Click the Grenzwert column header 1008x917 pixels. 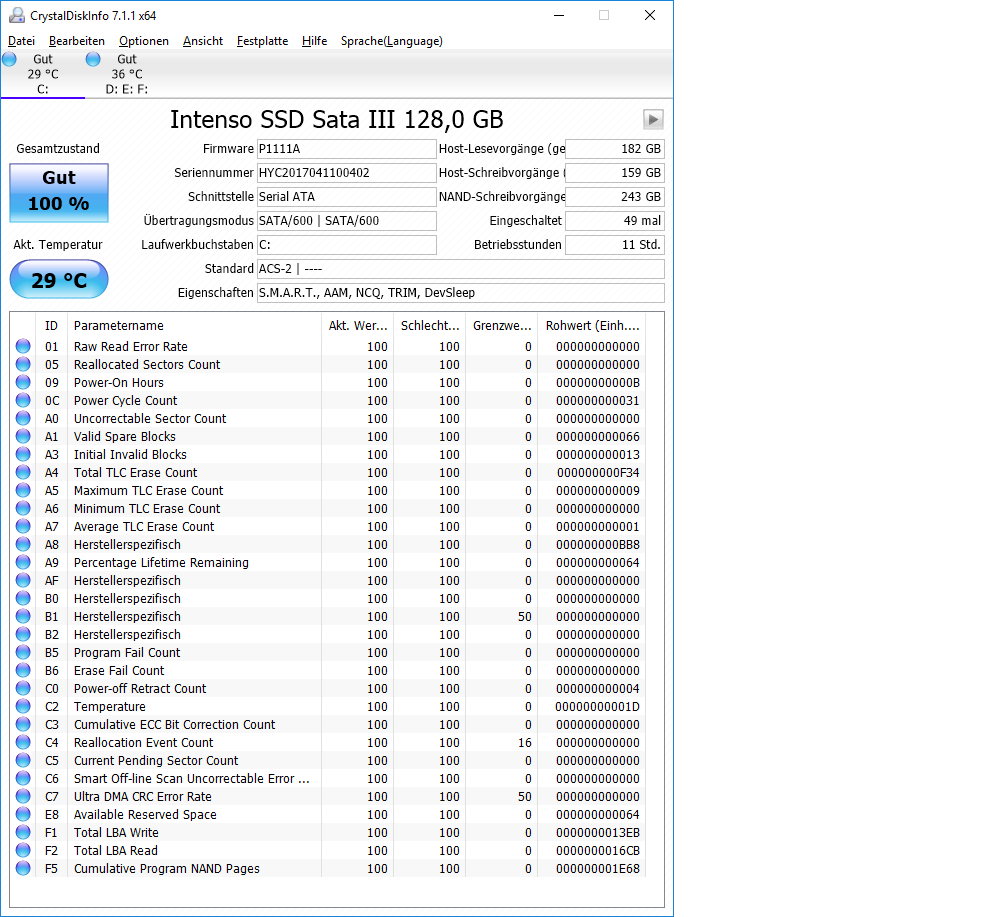(501, 325)
